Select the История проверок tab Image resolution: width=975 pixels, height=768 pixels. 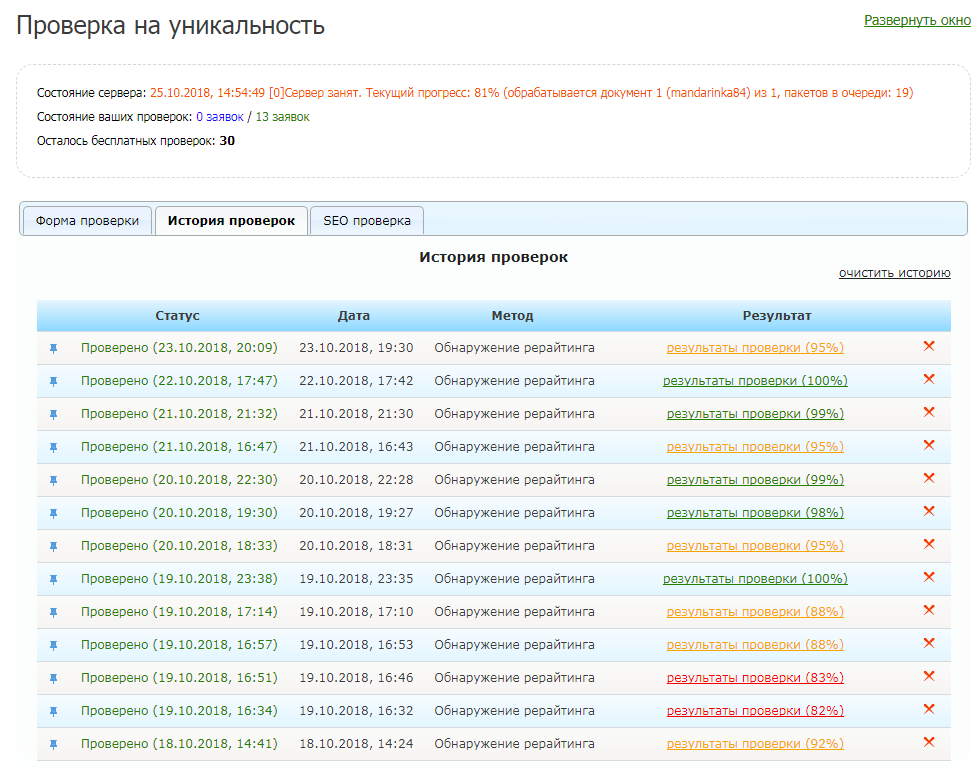click(231, 221)
